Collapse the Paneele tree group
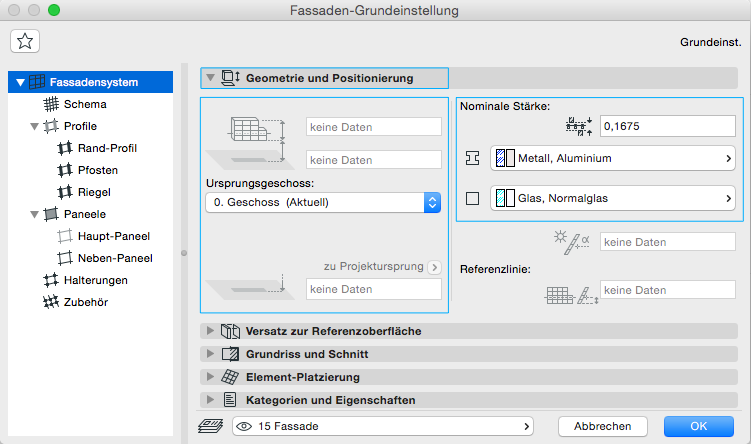This screenshot has height=444, width=751. tap(36, 214)
